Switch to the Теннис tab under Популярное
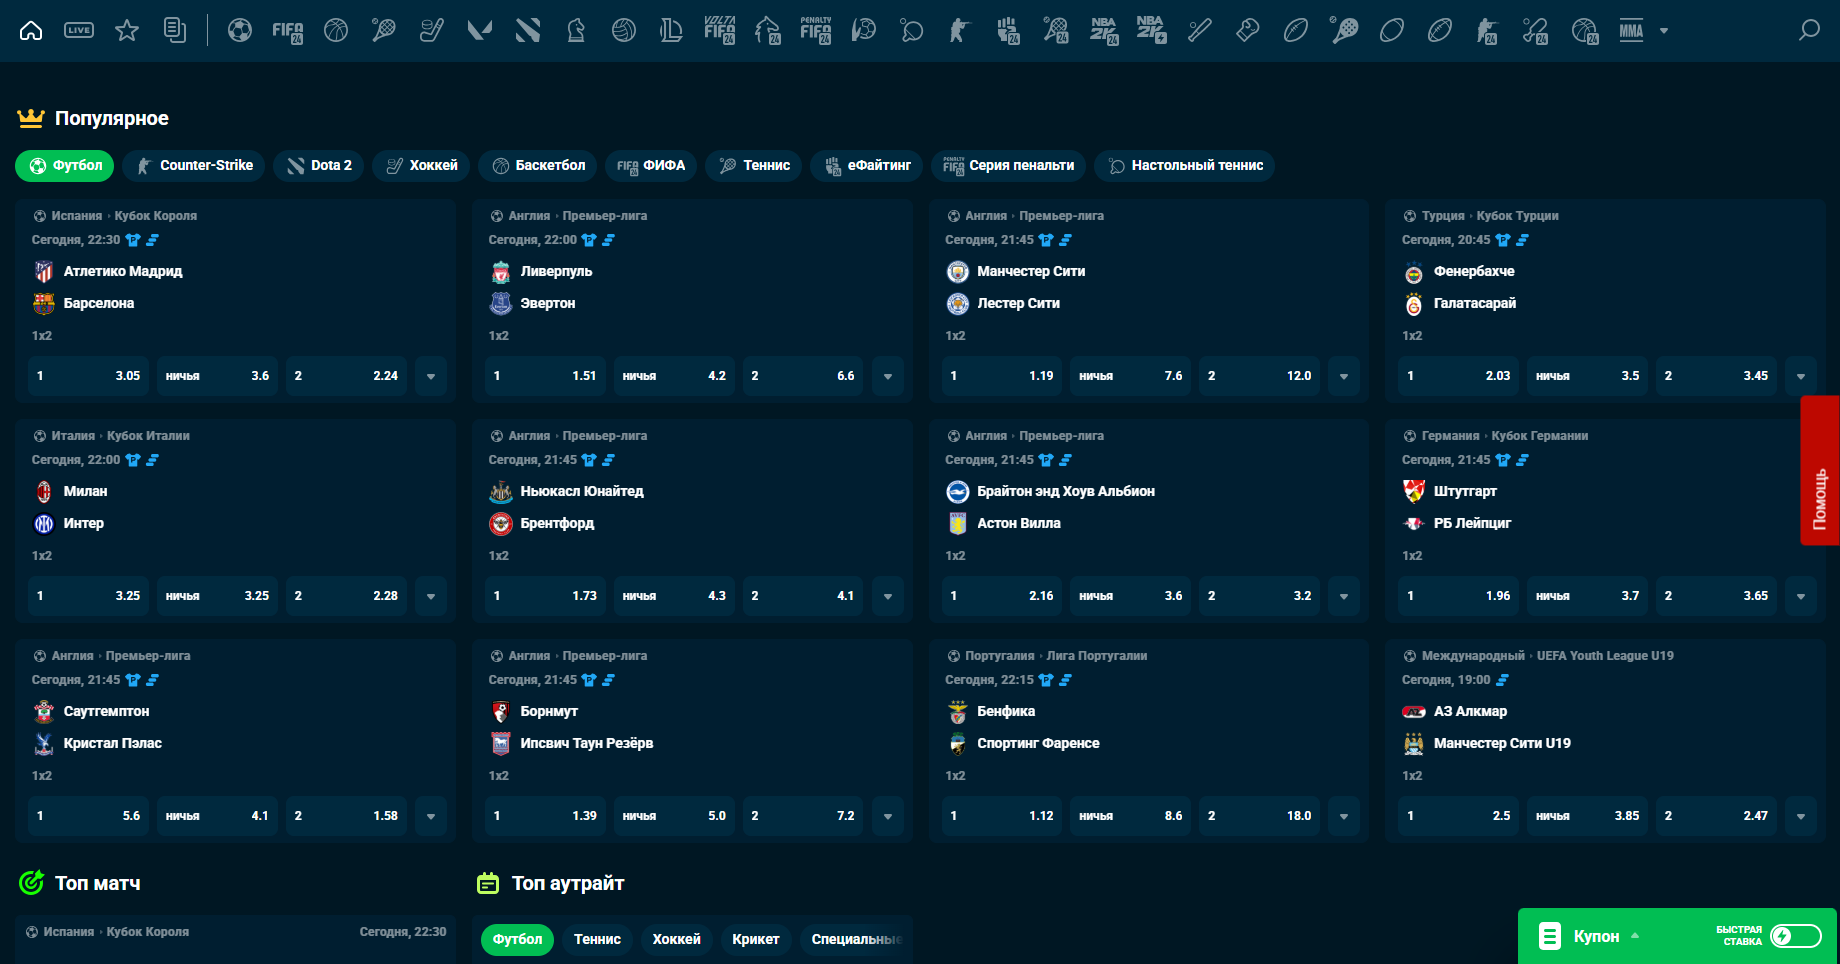1840x964 pixels. pyautogui.click(x=754, y=166)
